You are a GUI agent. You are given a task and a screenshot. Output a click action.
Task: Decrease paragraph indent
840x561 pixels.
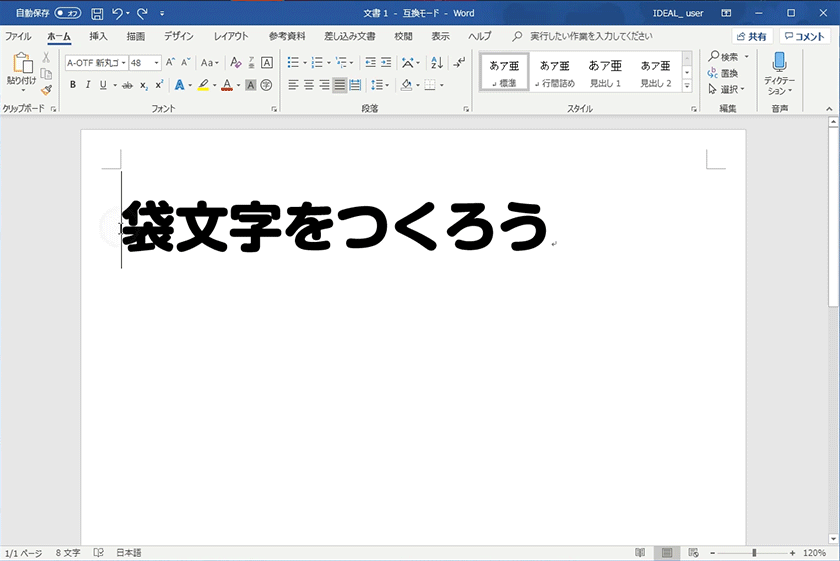[x=370, y=63]
